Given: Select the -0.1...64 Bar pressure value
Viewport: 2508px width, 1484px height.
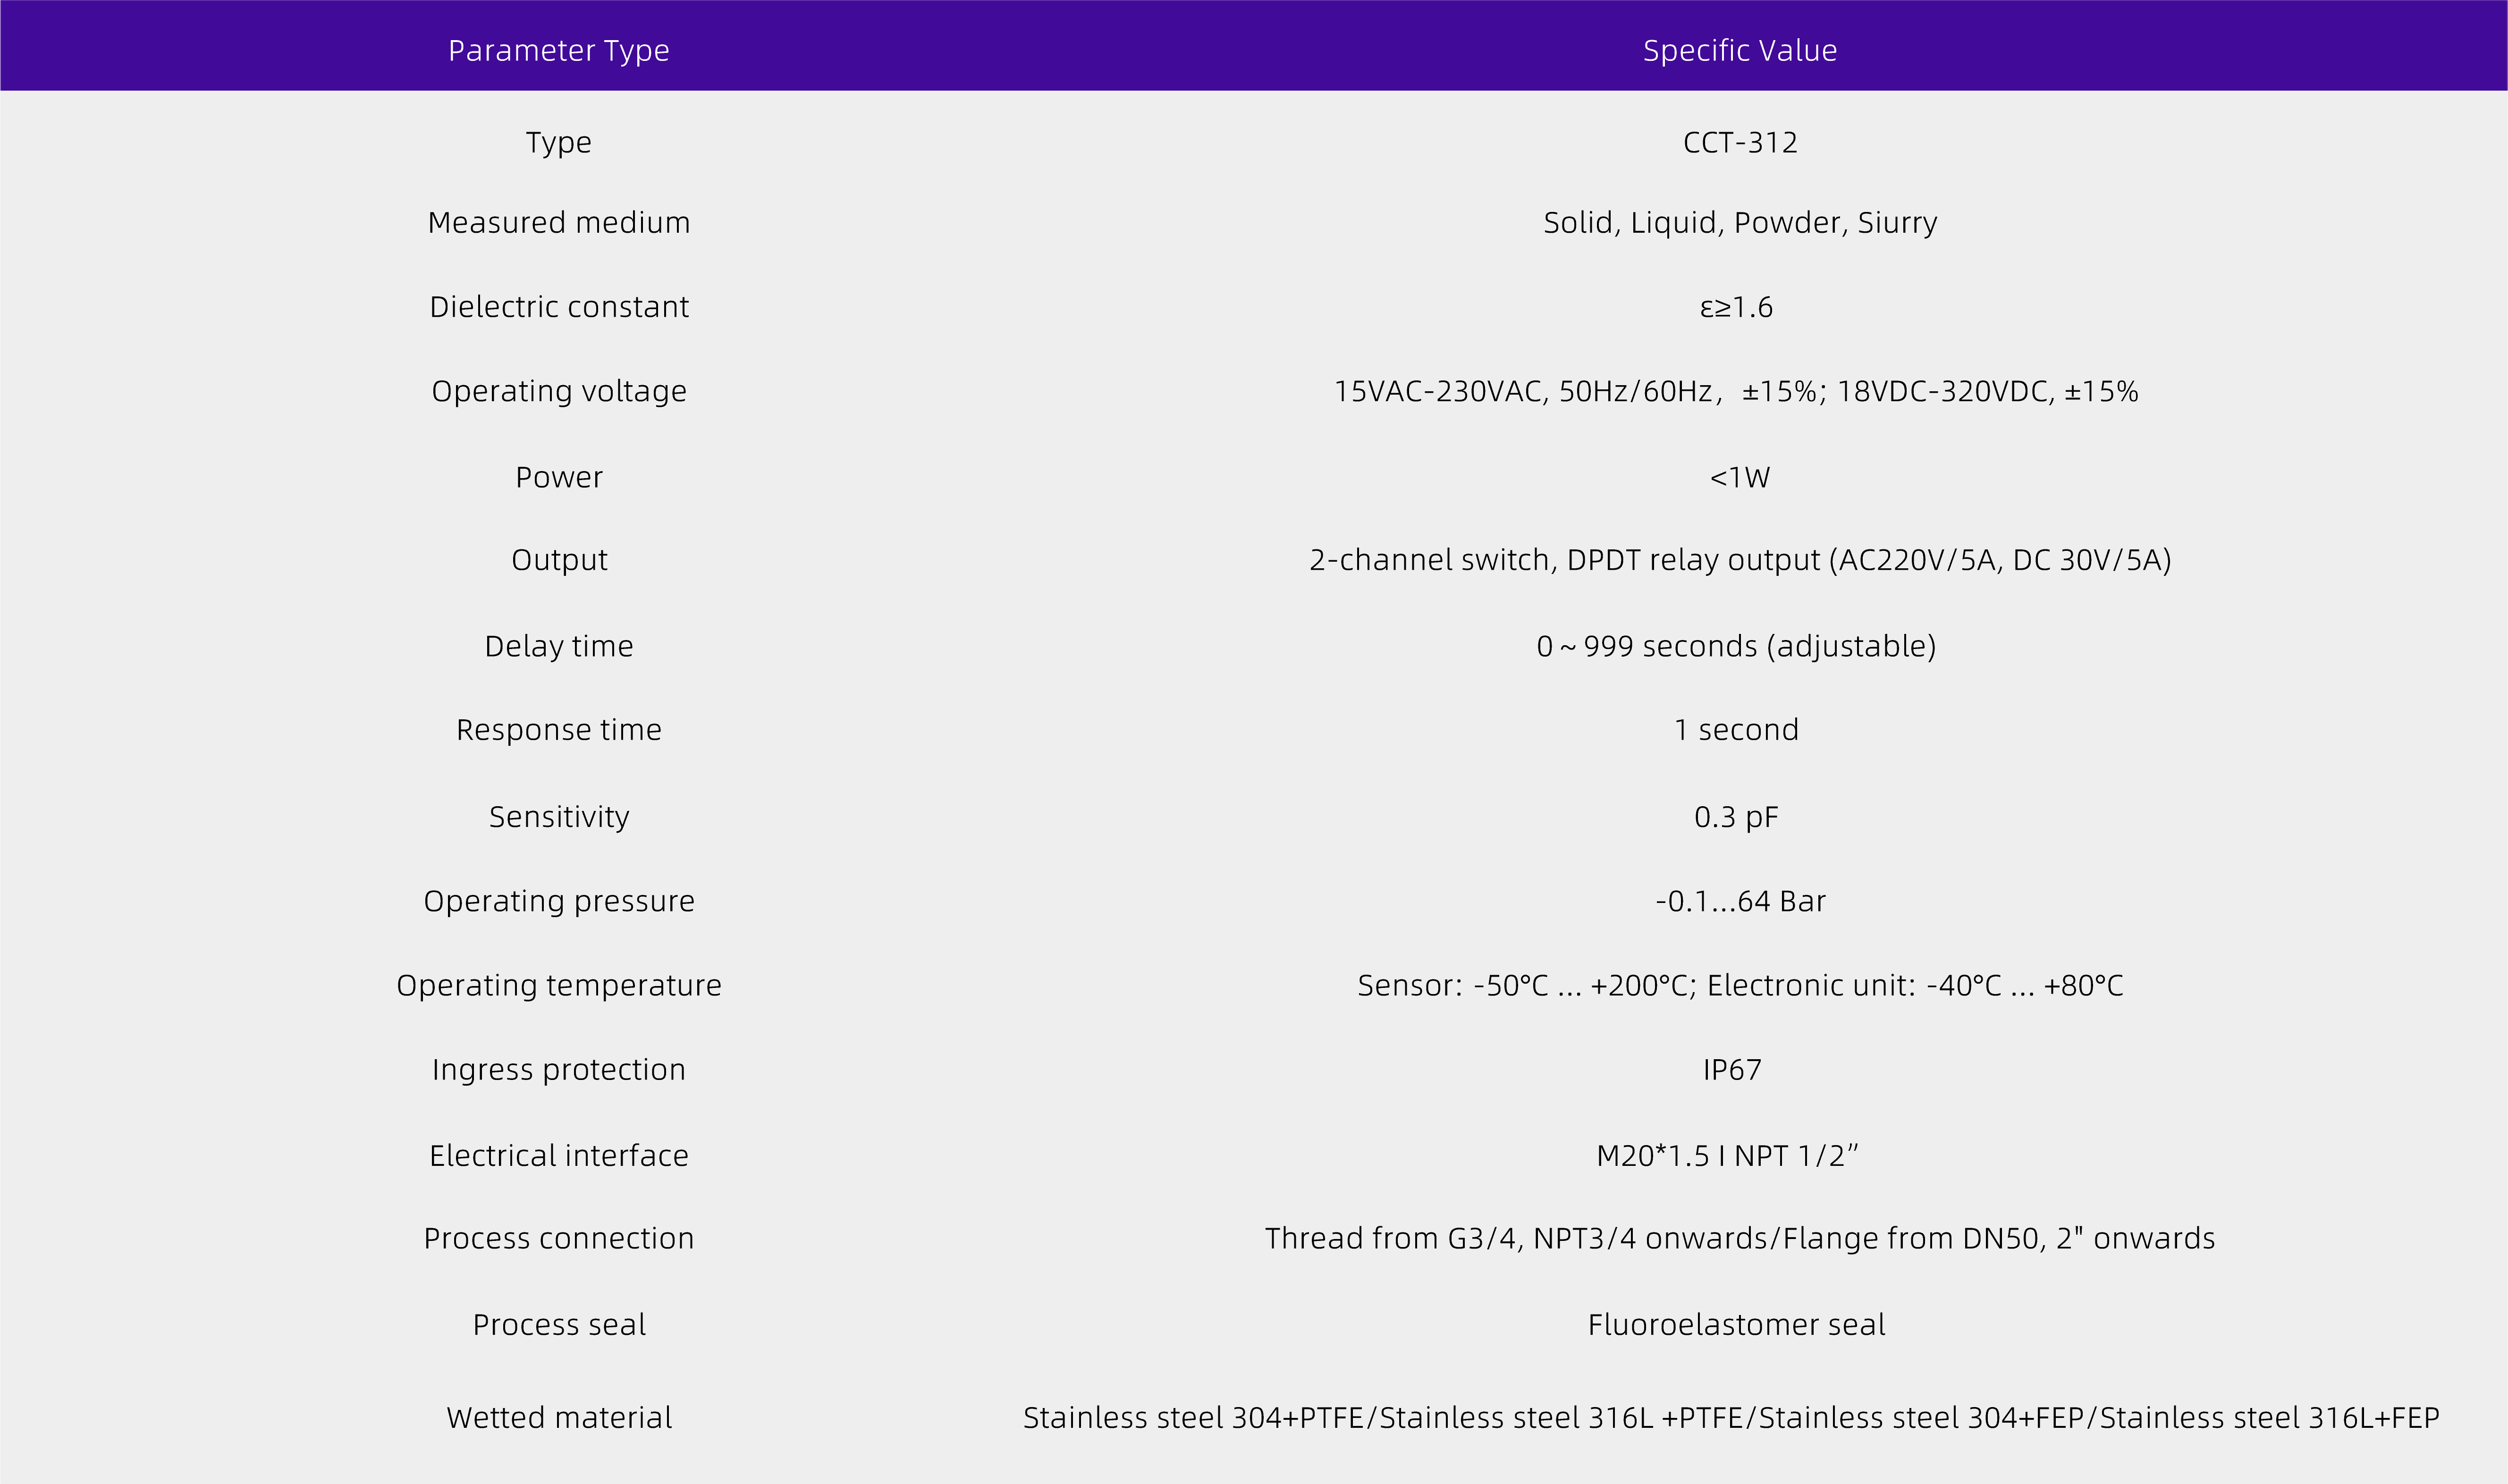Looking at the screenshot, I should pyautogui.click(x=1740, y=901).
